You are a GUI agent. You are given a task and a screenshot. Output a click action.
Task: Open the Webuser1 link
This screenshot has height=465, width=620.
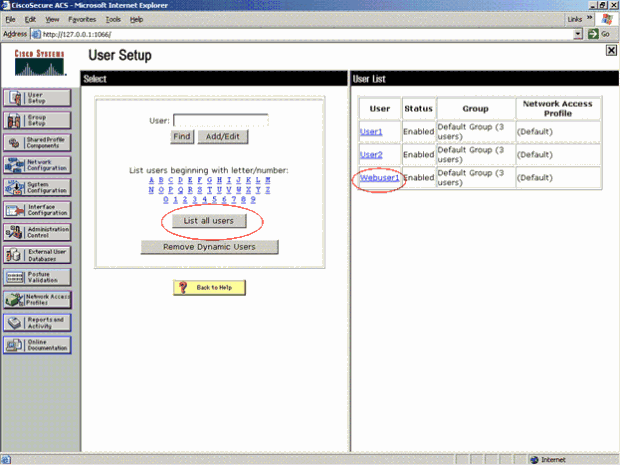point(379,178)
